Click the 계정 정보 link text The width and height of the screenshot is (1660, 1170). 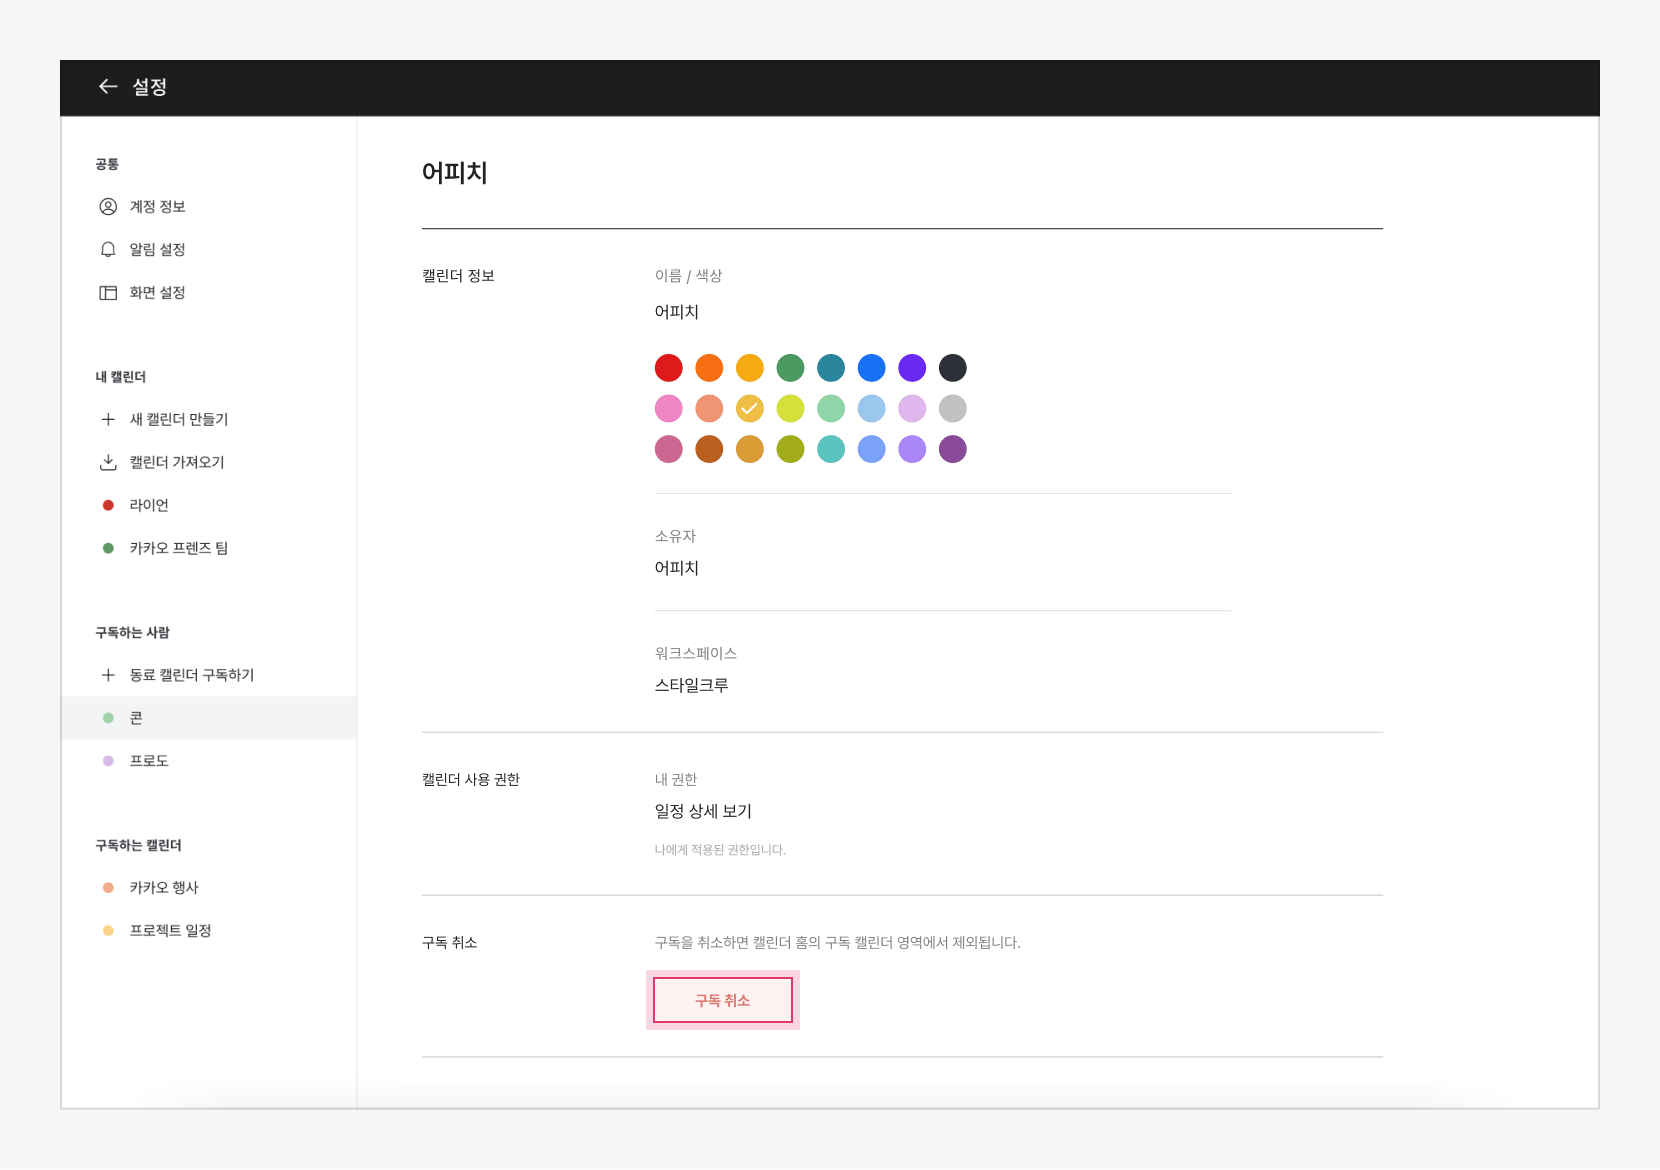click(x=157, y=207)
